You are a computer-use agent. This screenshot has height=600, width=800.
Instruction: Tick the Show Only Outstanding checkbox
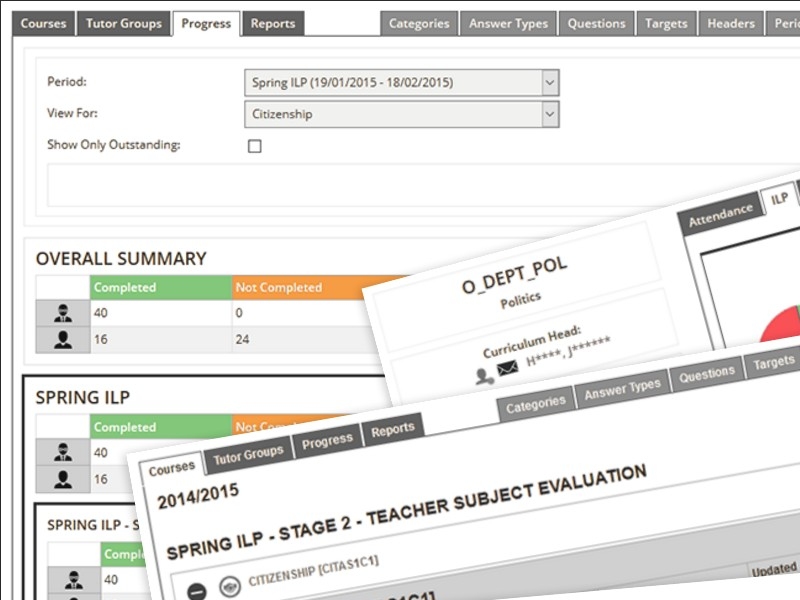255,146
